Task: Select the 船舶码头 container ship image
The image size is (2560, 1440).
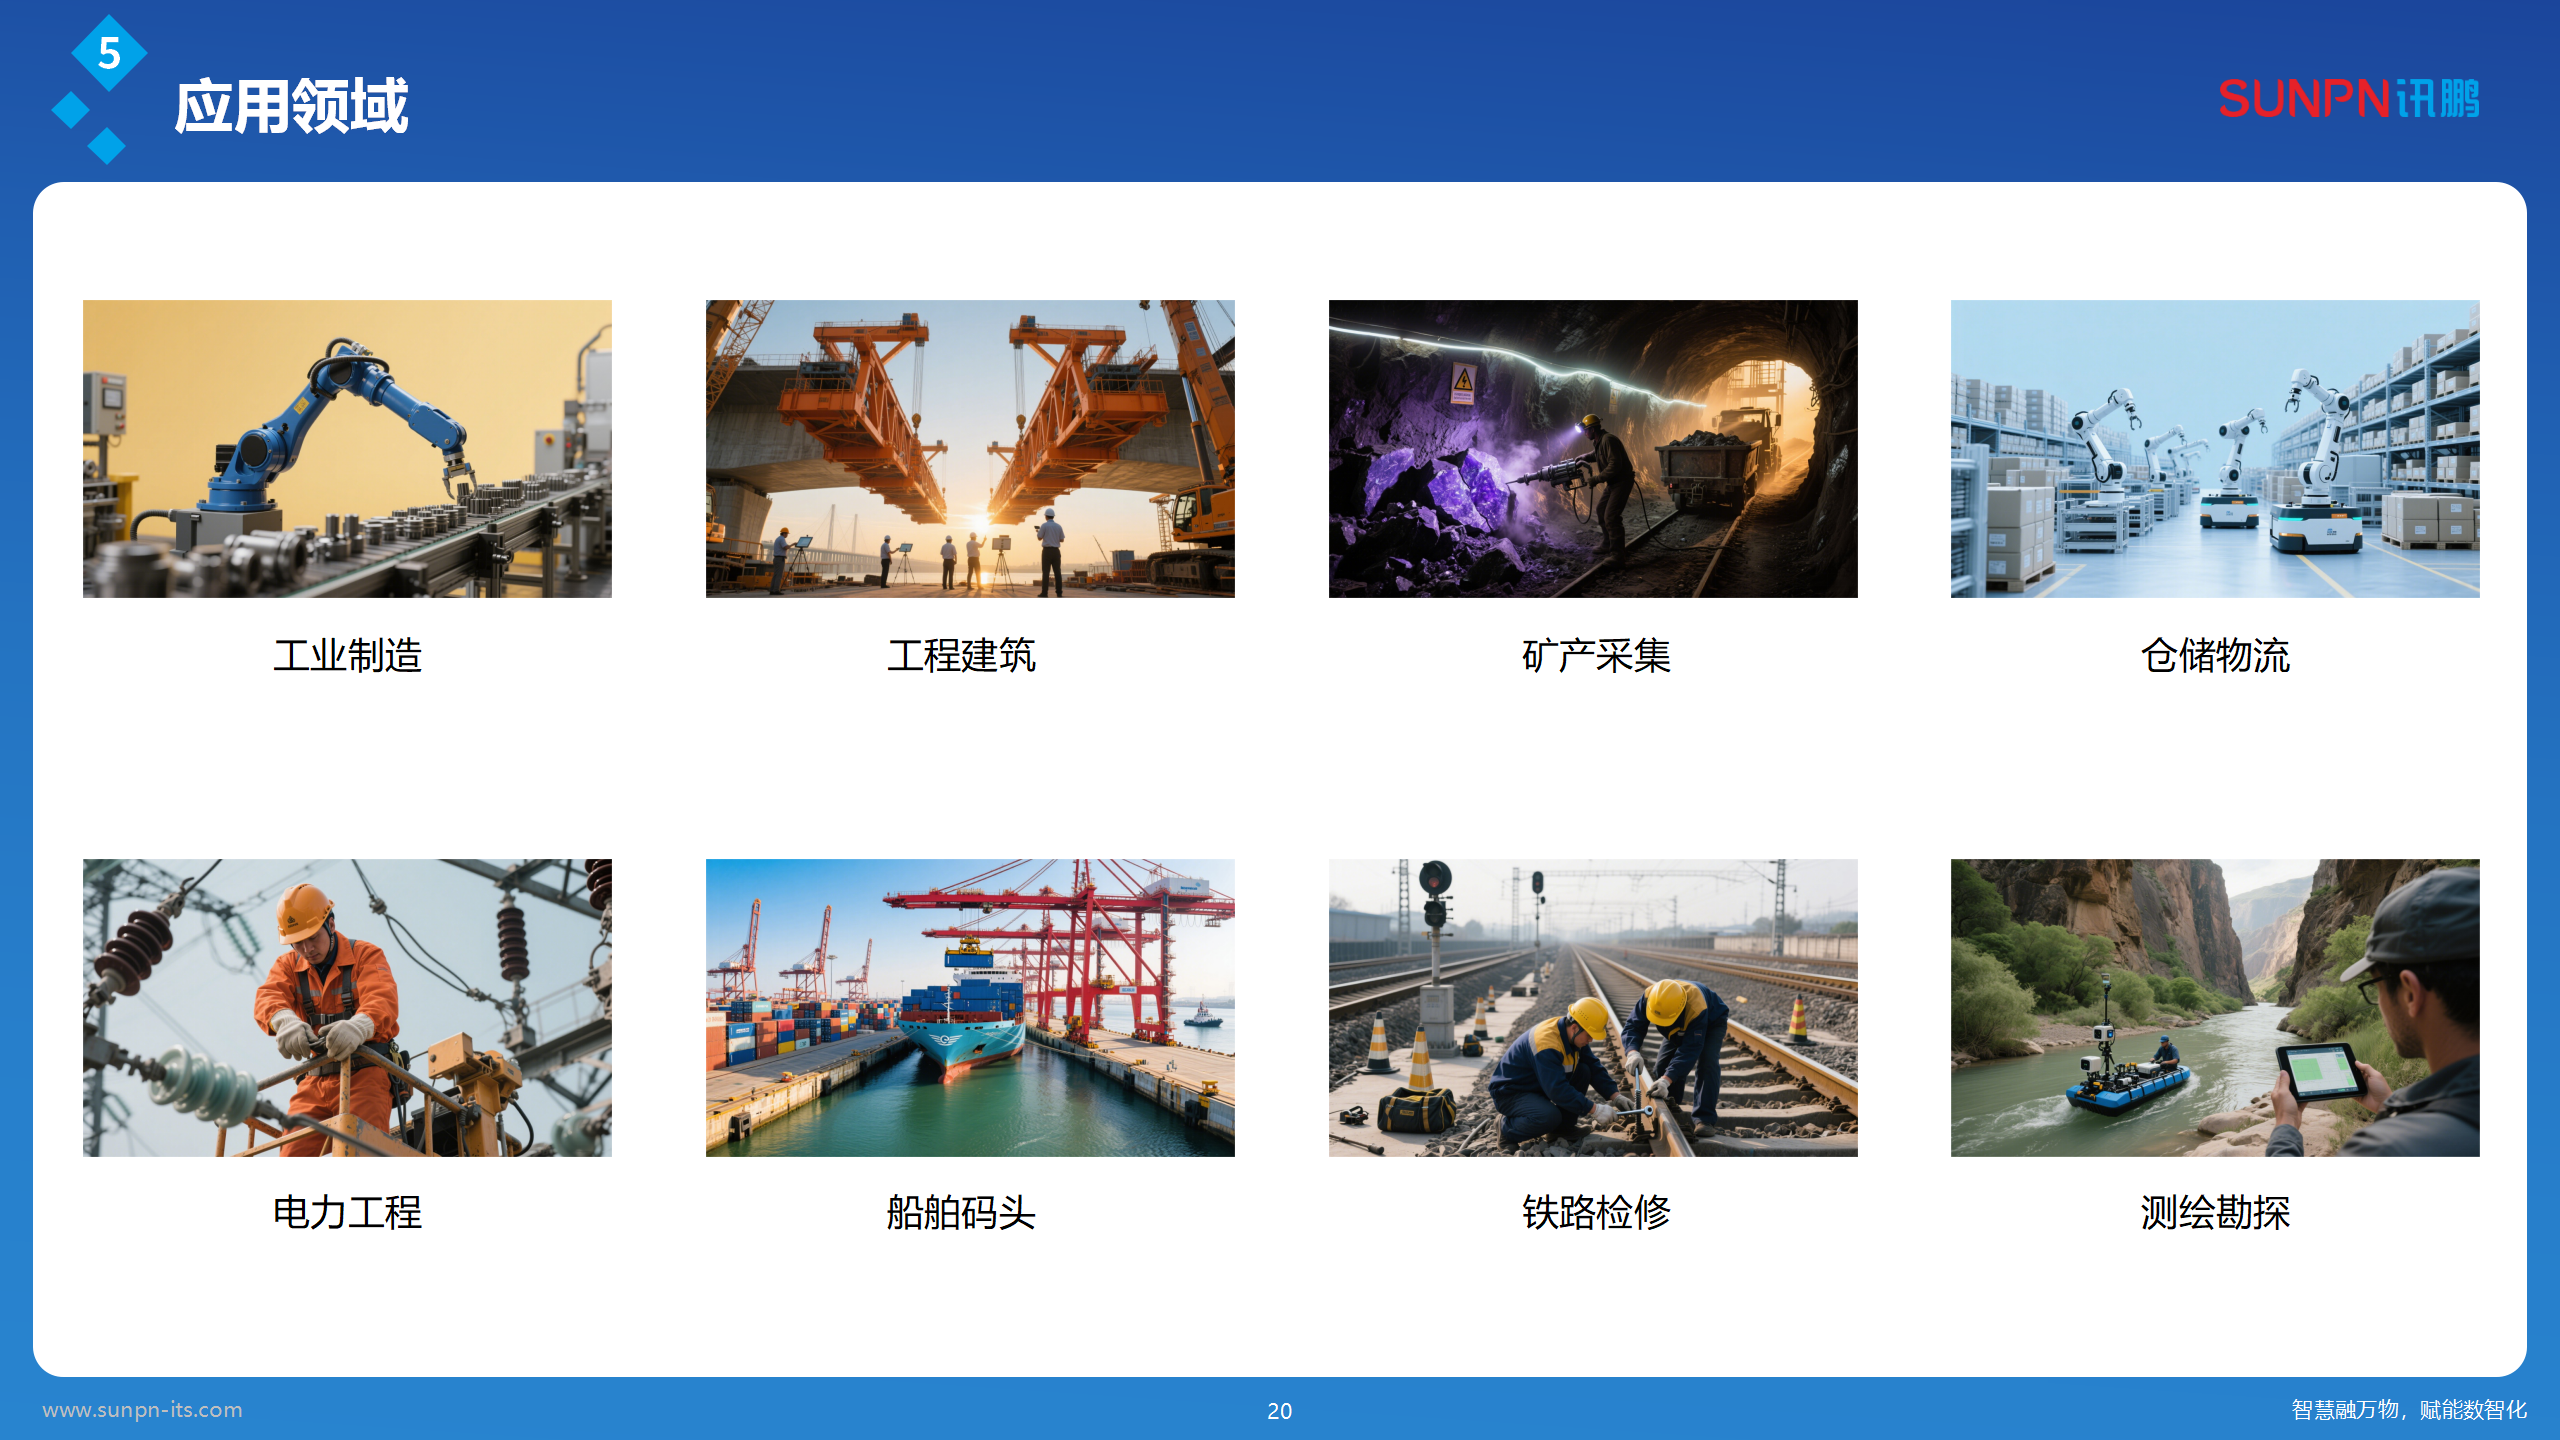Action: [x=968, y=1010]
